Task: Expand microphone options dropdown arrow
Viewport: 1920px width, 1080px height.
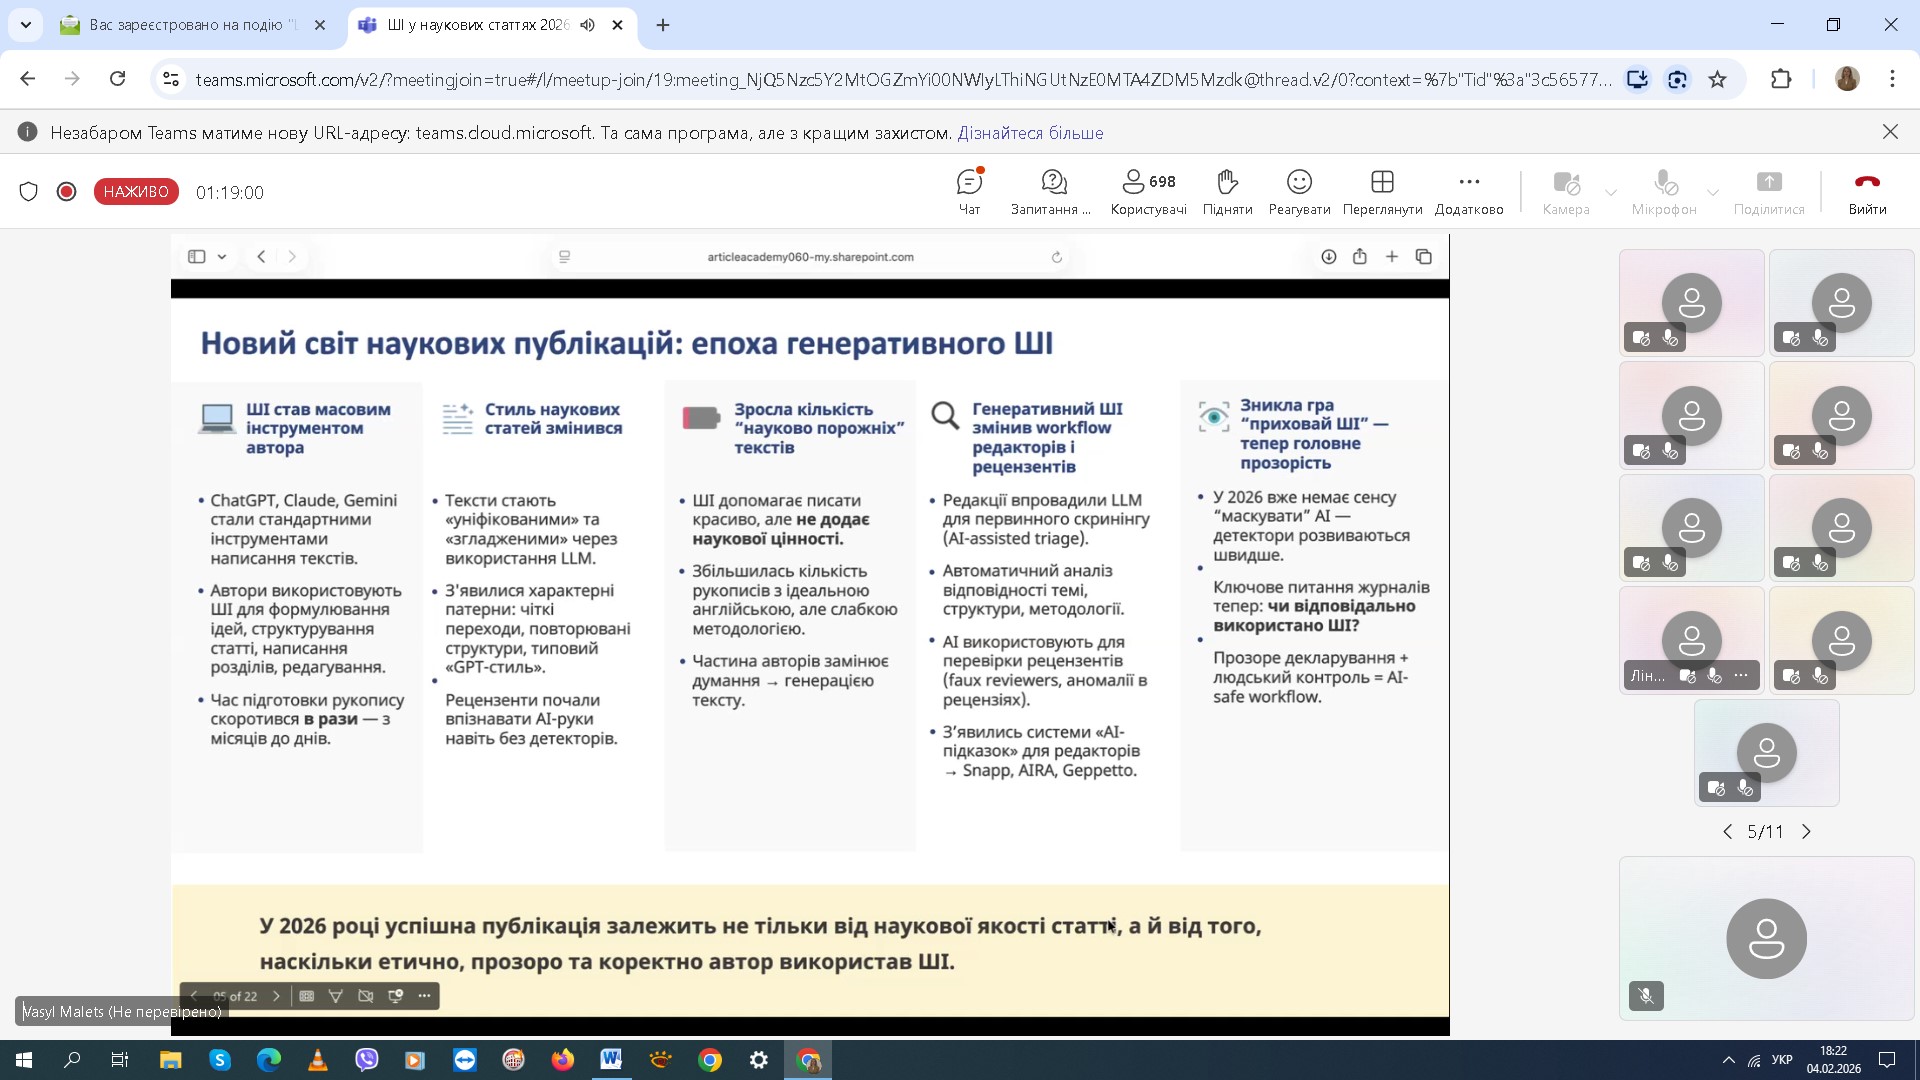Action: coord(1712,192)
